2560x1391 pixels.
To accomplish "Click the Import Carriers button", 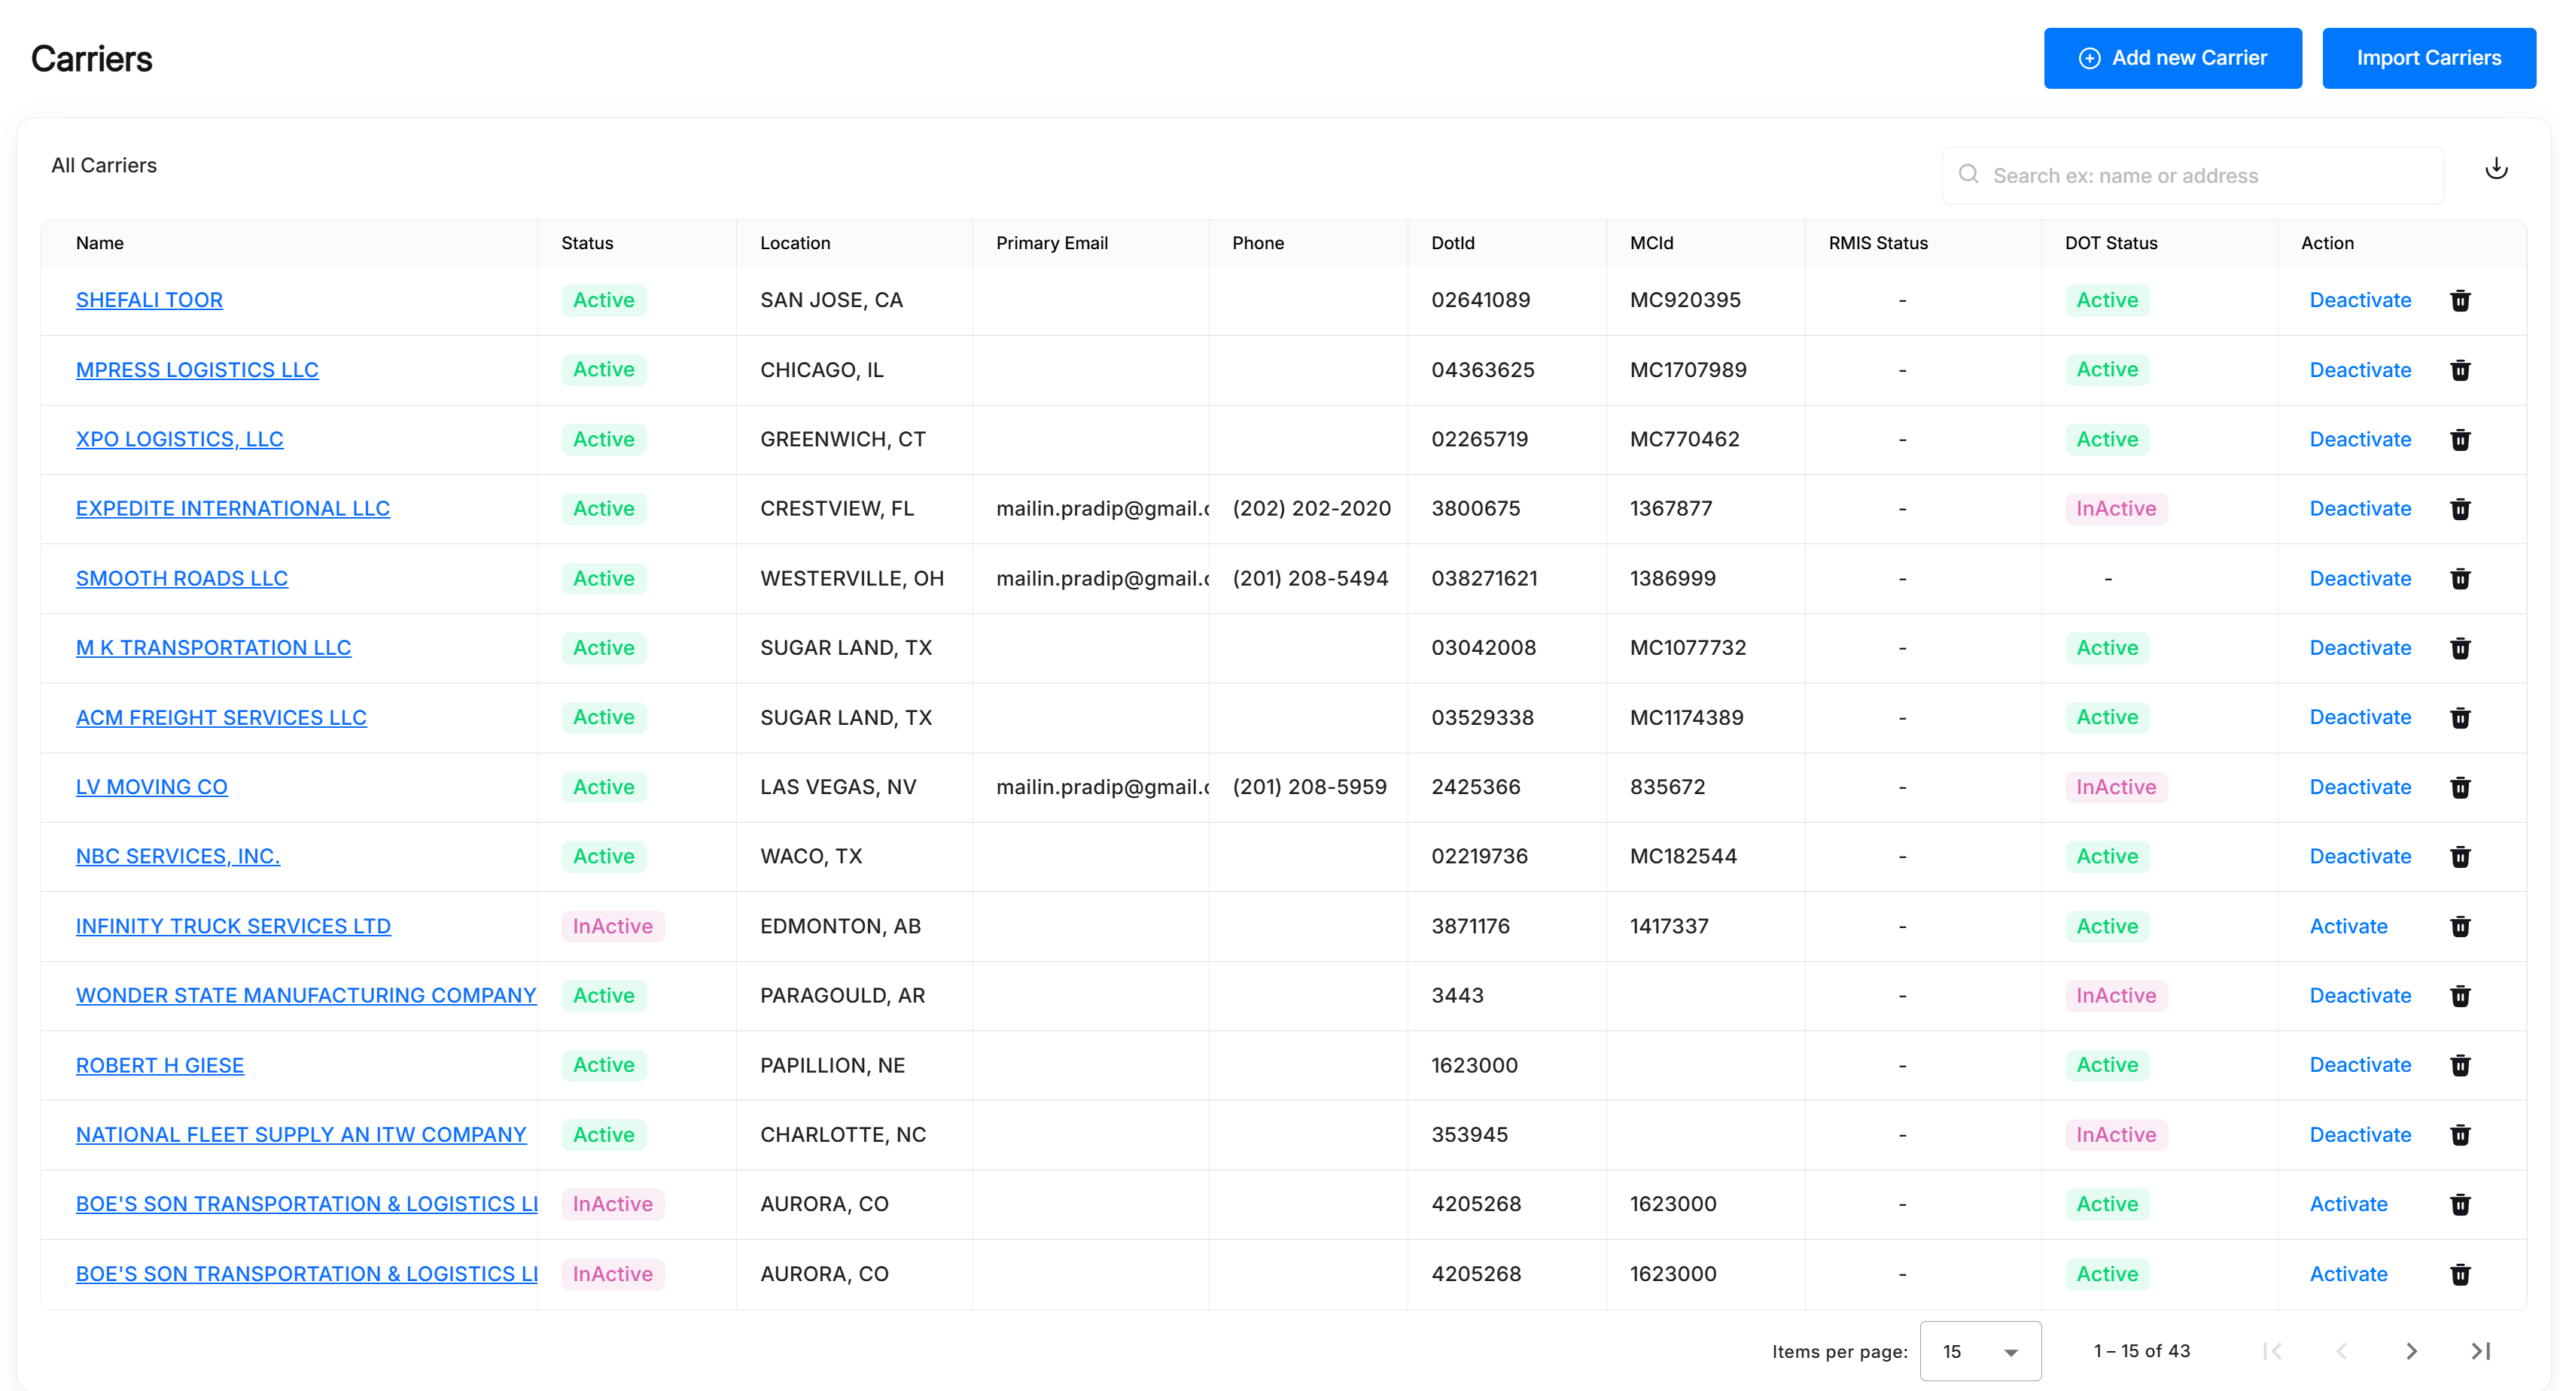I will coord(2429,58).
